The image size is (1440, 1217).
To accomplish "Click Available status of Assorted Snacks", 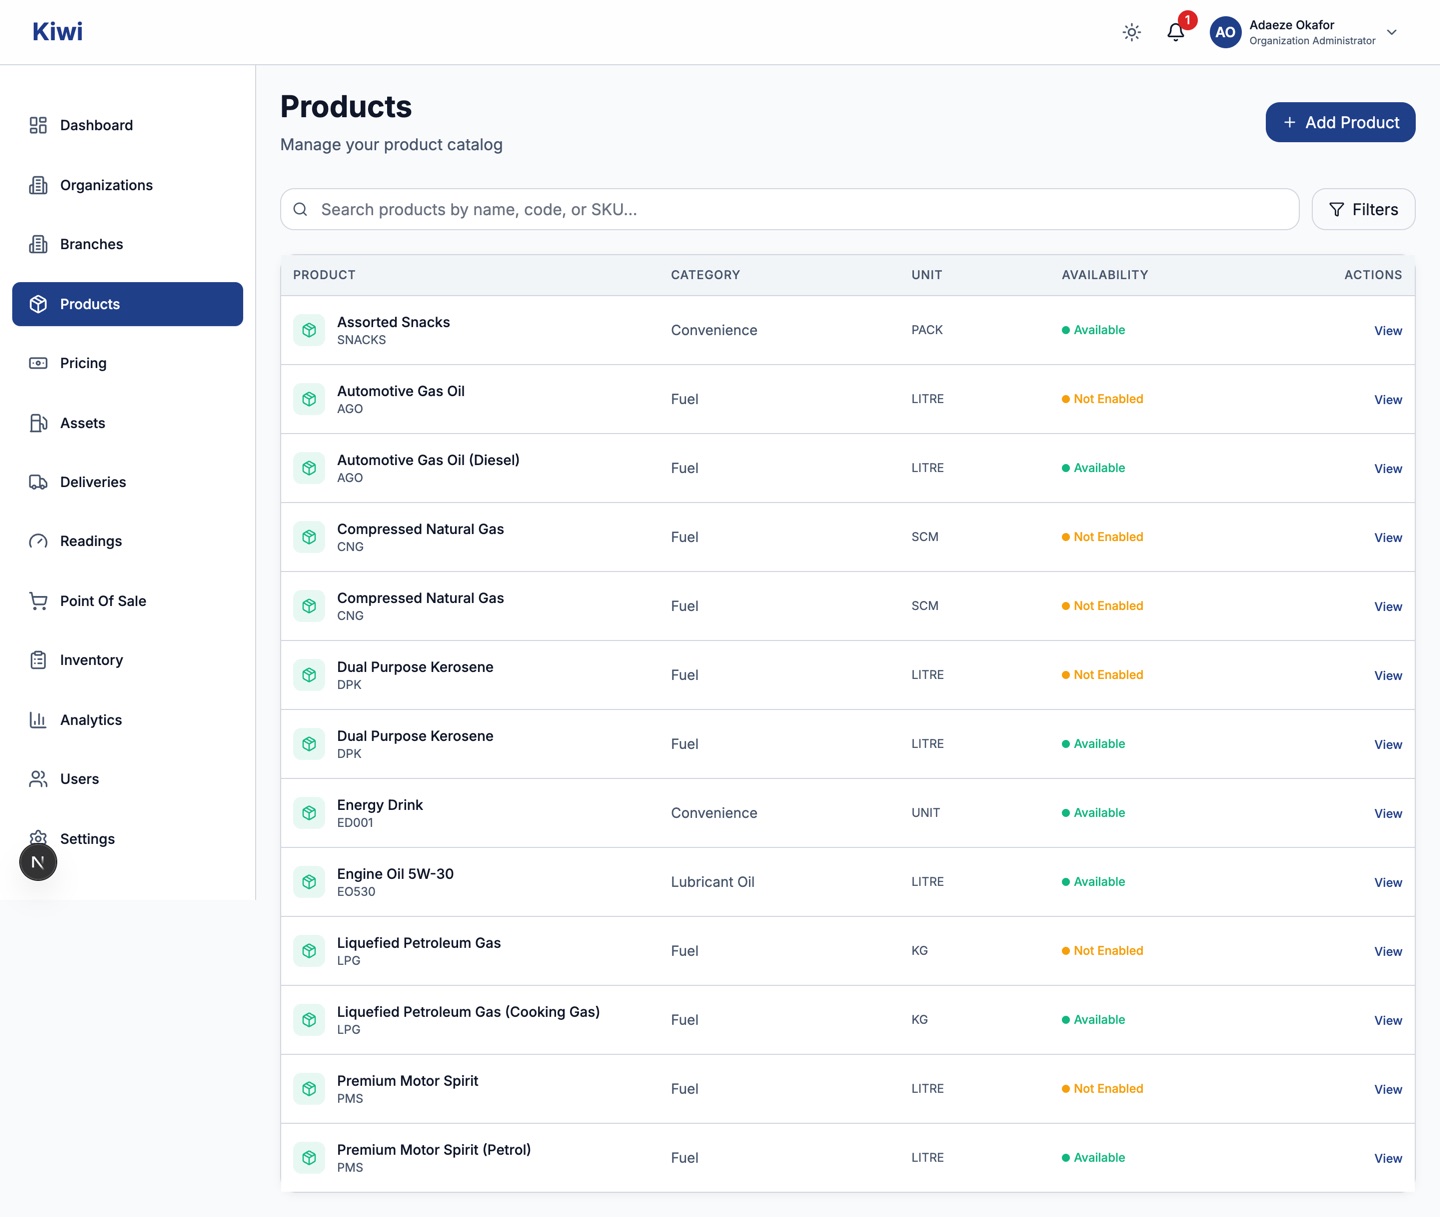I will 1093,330.
